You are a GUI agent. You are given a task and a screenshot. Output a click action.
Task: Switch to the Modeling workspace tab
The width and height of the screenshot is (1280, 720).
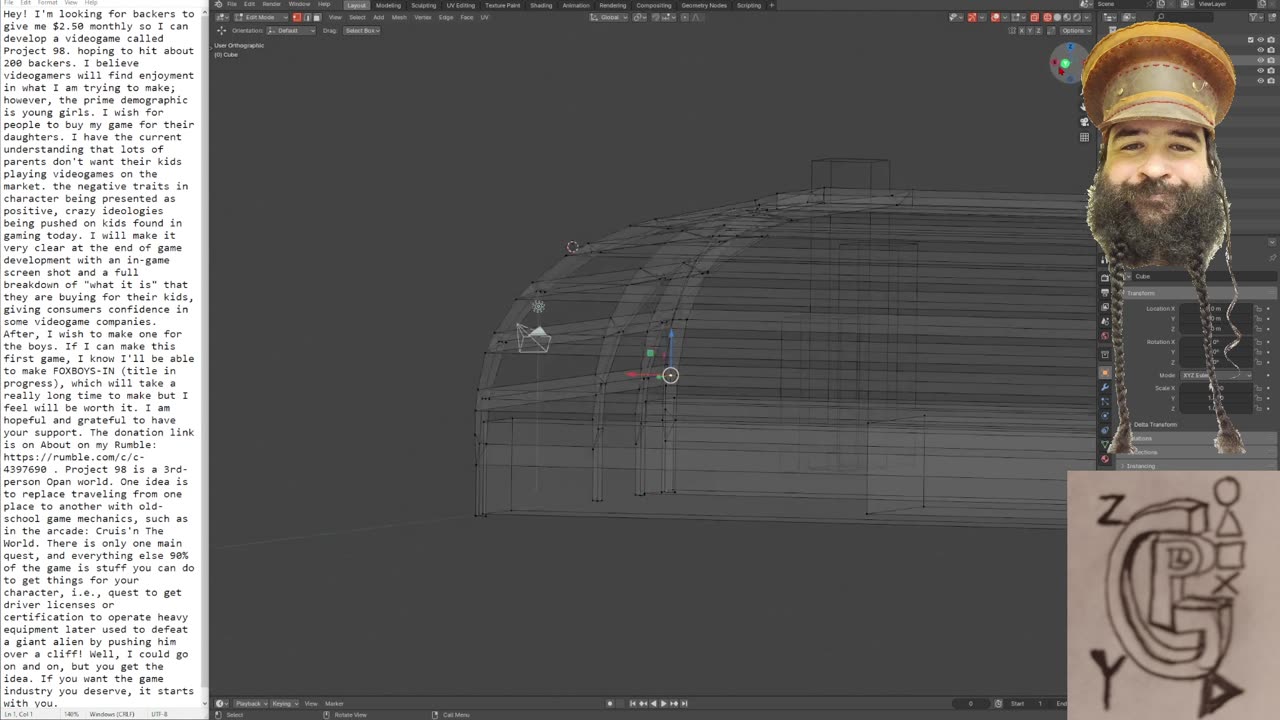coord(388,5)
